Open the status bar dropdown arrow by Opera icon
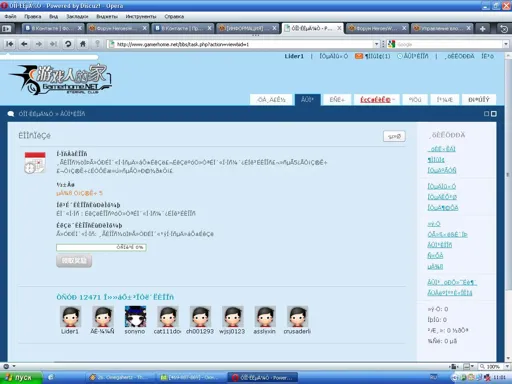This screenshot has height=384, width=512. pyautogui.click(x=14, y=366)
